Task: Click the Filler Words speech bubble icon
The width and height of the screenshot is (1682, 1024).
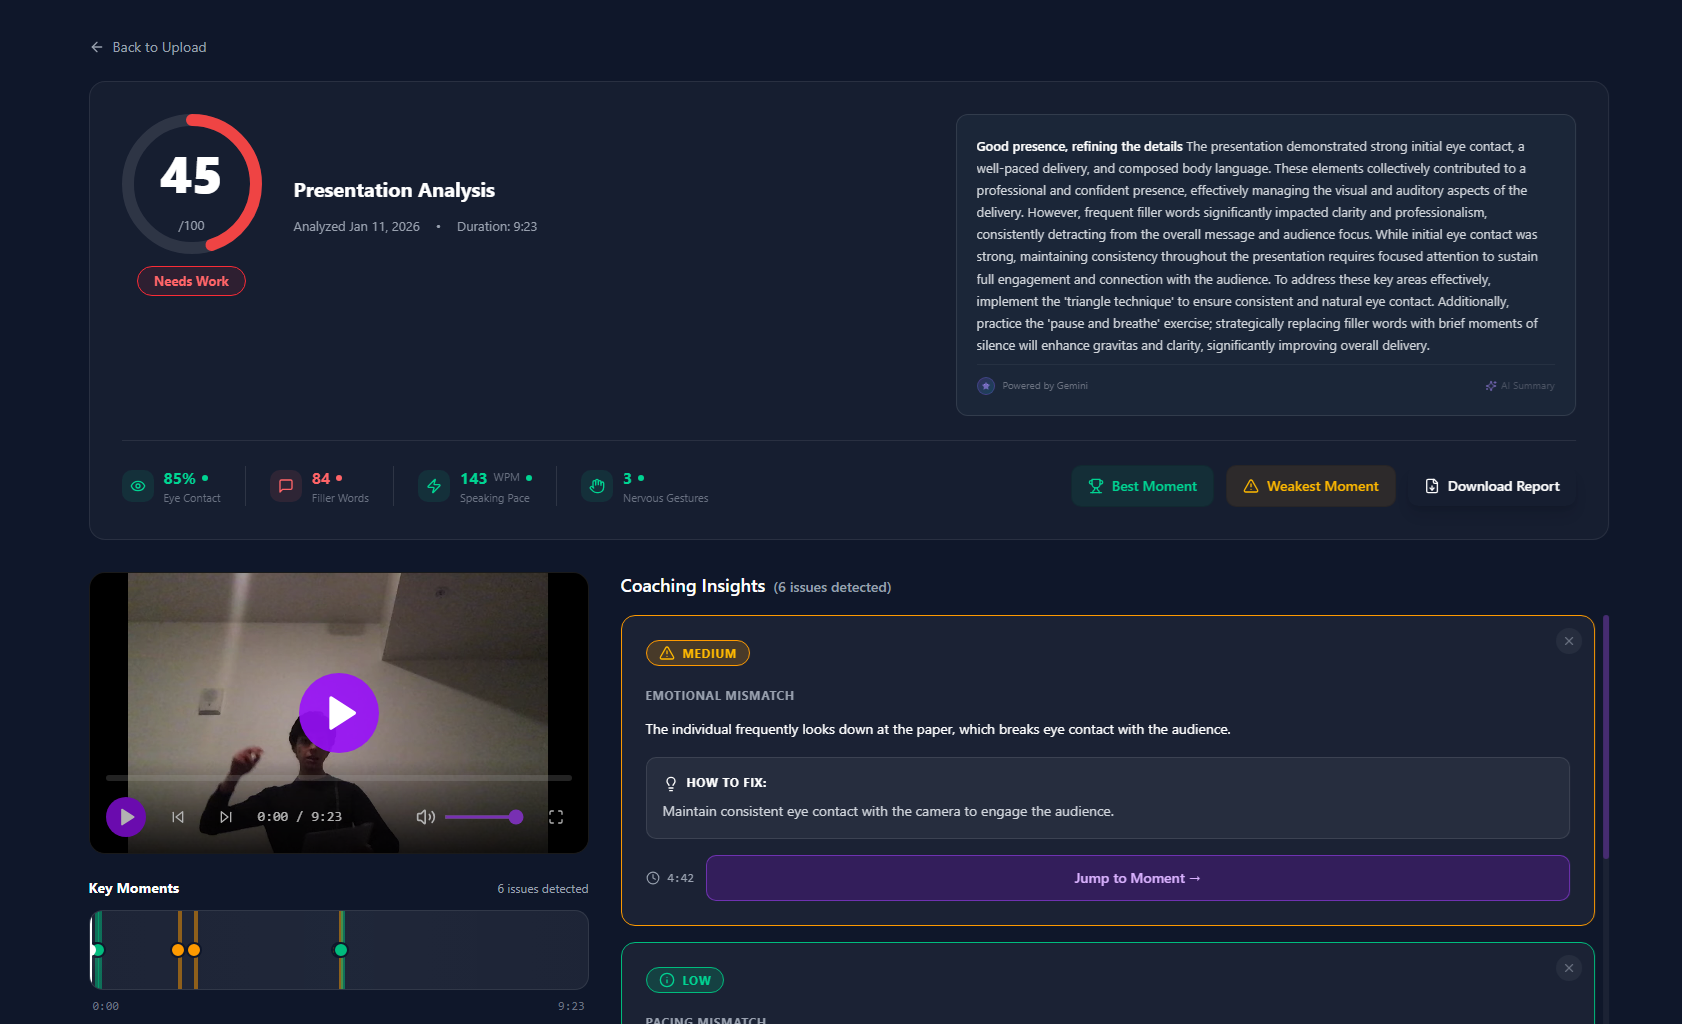Action: [x=286, y=486]
